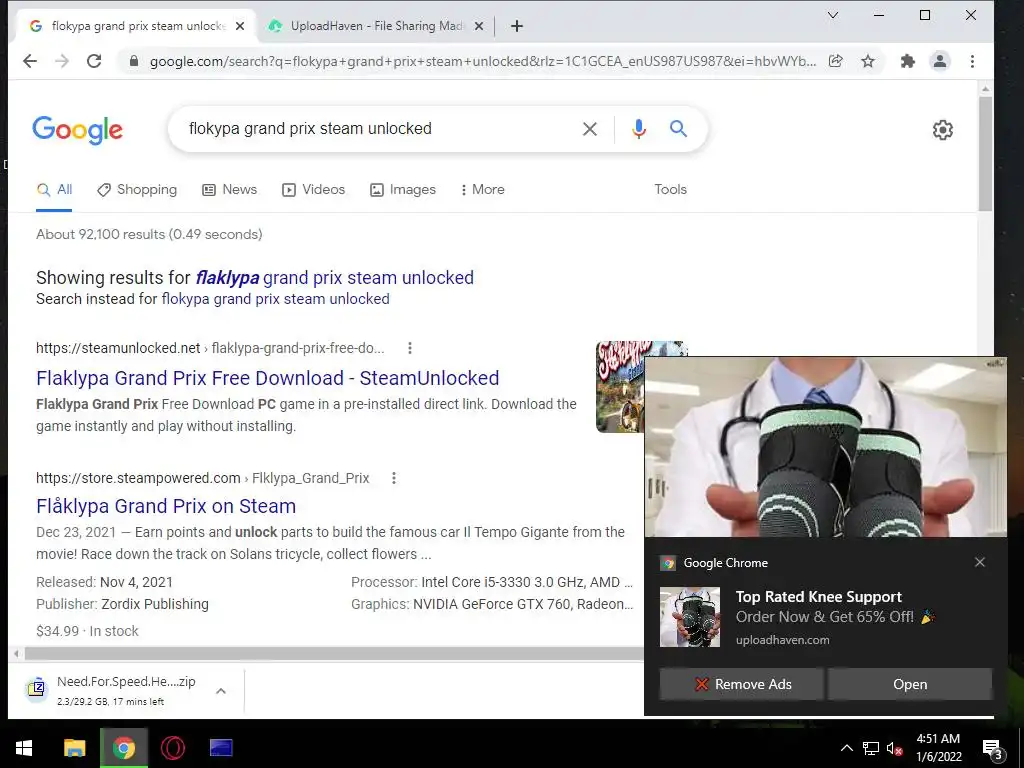Screen dimensions: 1024x768
Task: Switch to the Images tab
Action: (403, 189)
